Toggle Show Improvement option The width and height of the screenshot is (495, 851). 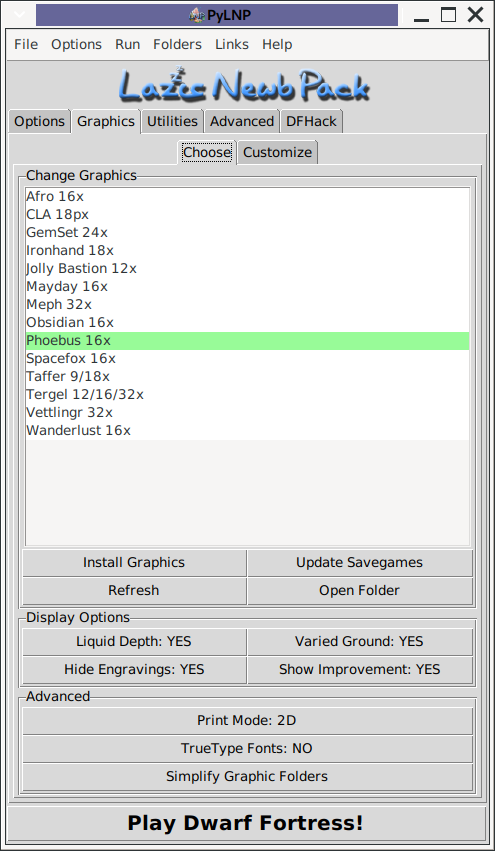tap(359, 669)
